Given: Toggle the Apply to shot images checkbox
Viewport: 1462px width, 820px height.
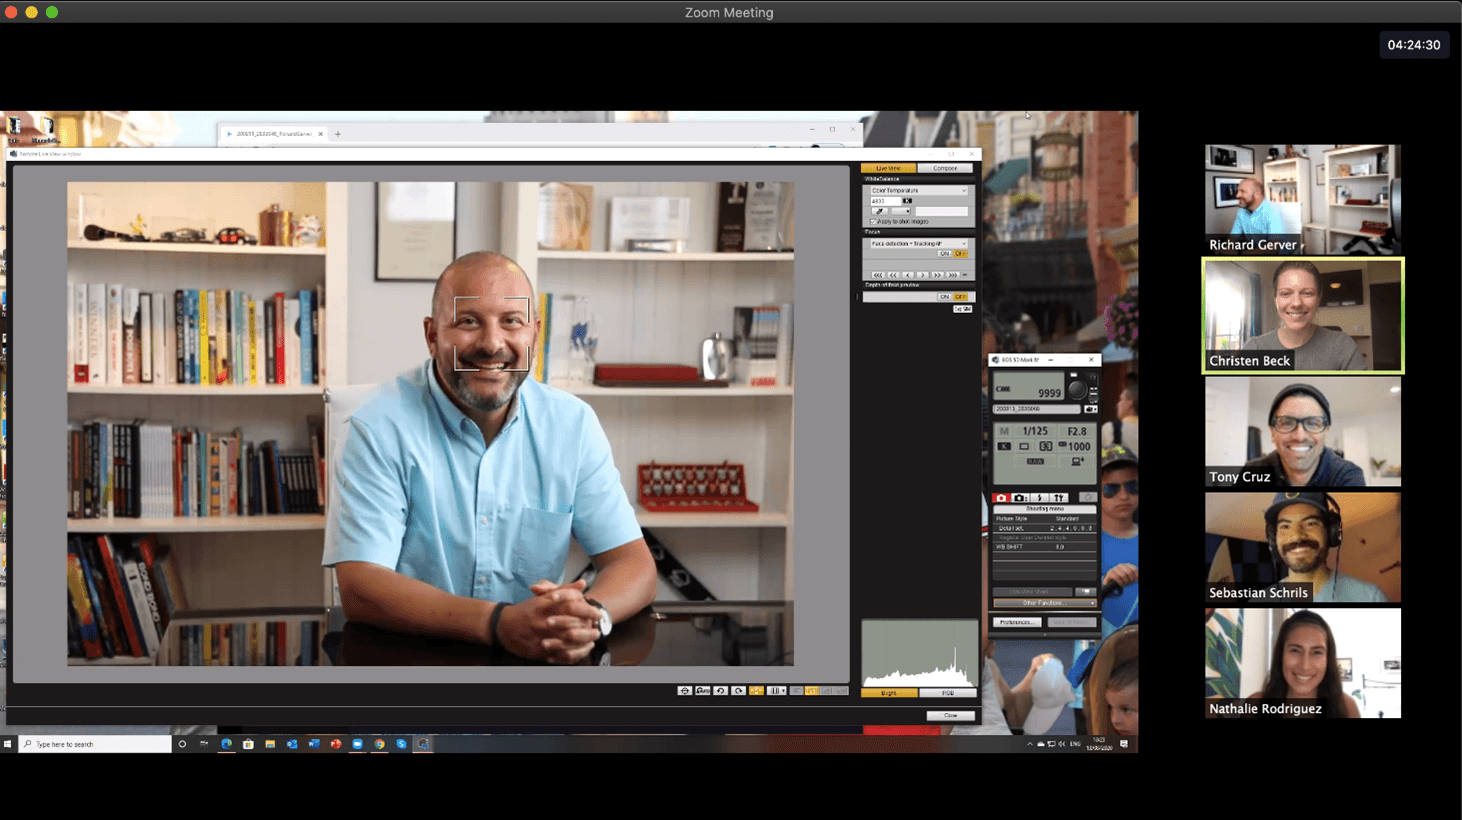Looking at the screenshot, I should pyautogui.click(x=873, y=221).
